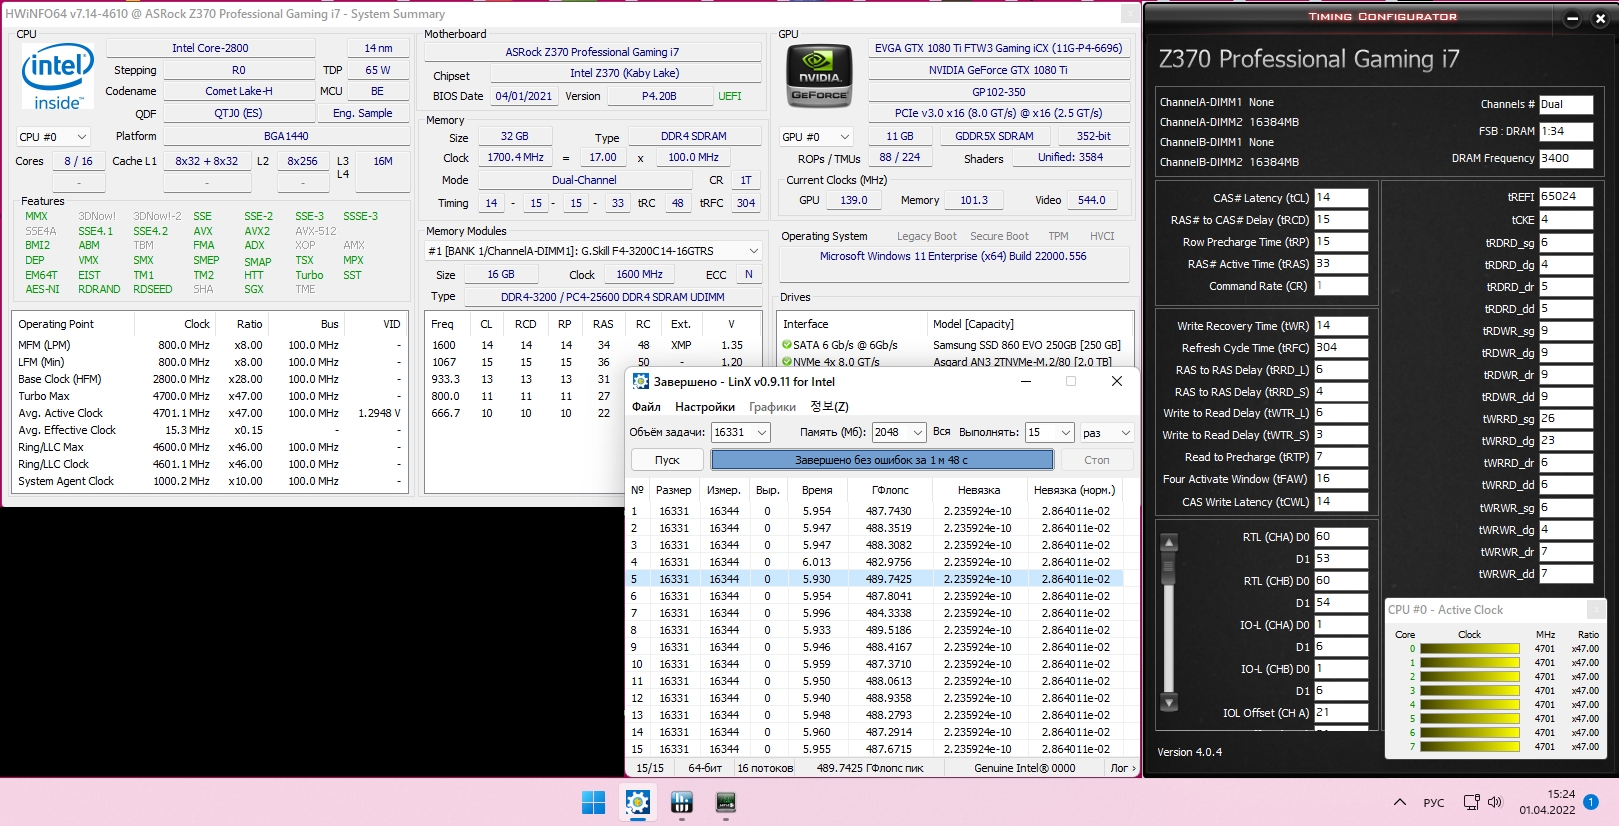Expand the memory module G.Skill selector
Viewport: 1619px width, 826px height.
click(x=594, y=250)
